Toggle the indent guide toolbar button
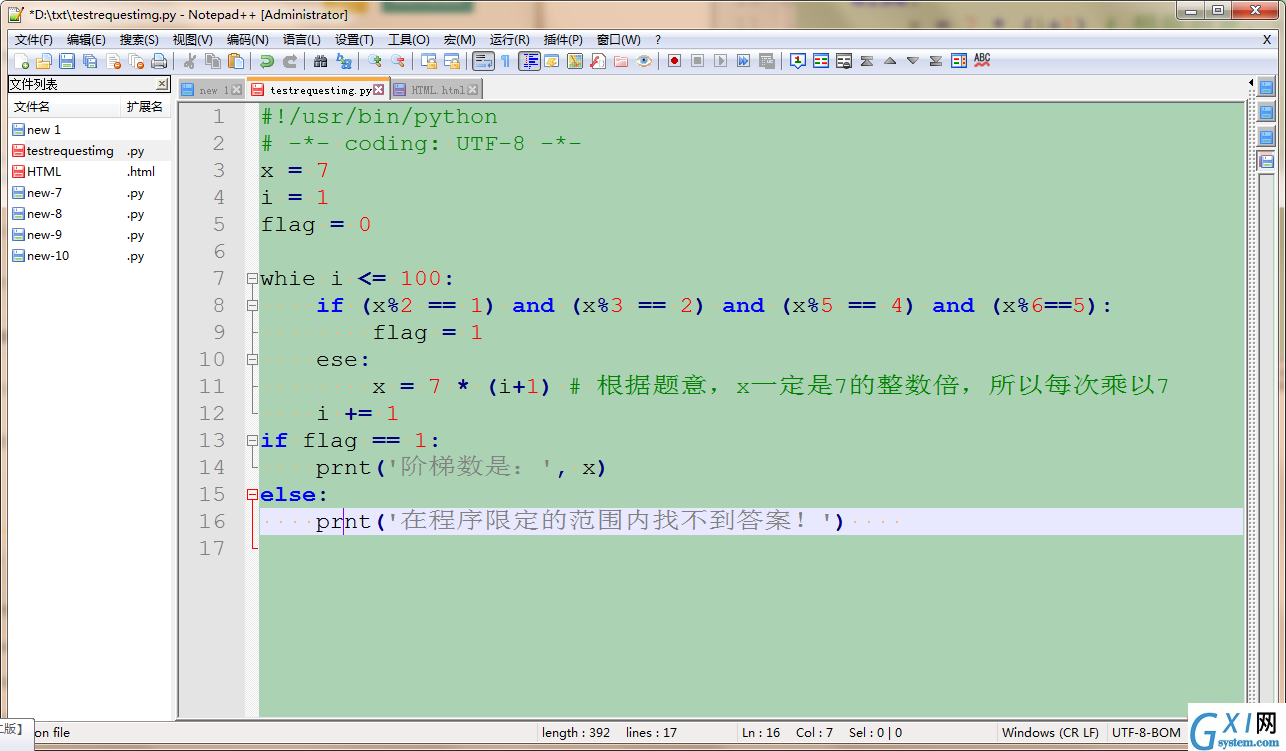The width and height of the screenshot is (1286, 751). click(529, 61)
